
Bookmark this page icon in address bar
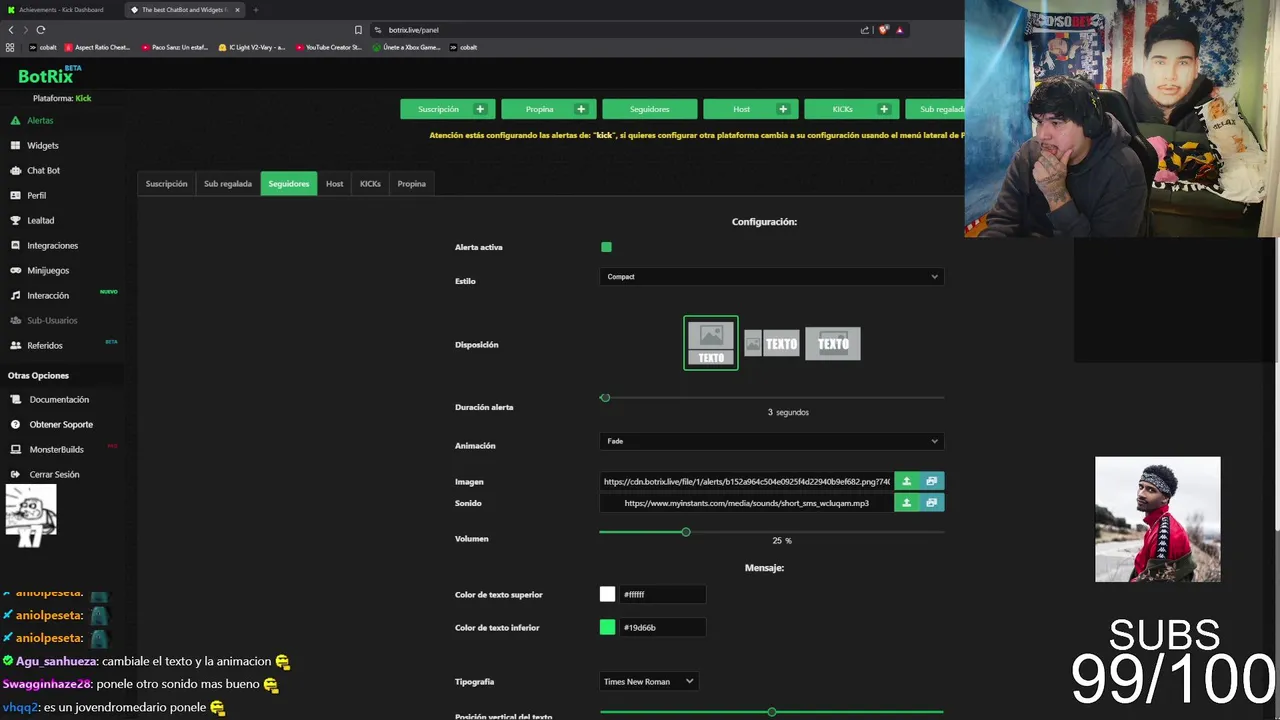point(358,30)
